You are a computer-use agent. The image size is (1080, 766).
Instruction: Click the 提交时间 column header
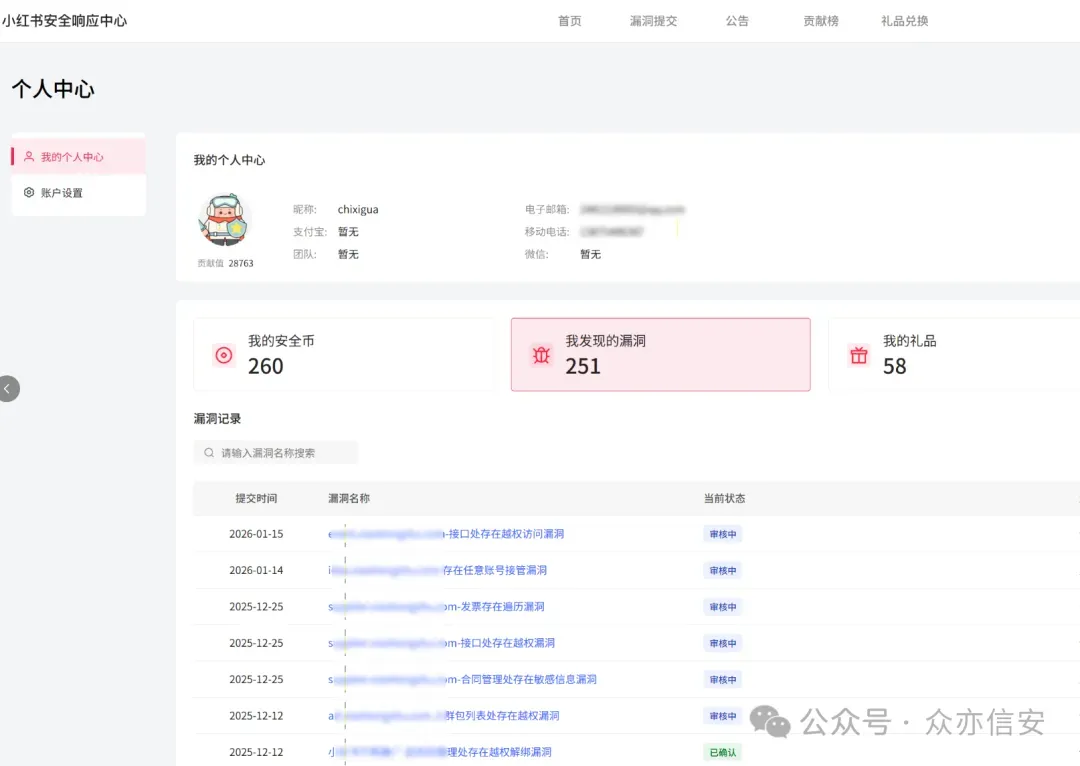(256, 498)
